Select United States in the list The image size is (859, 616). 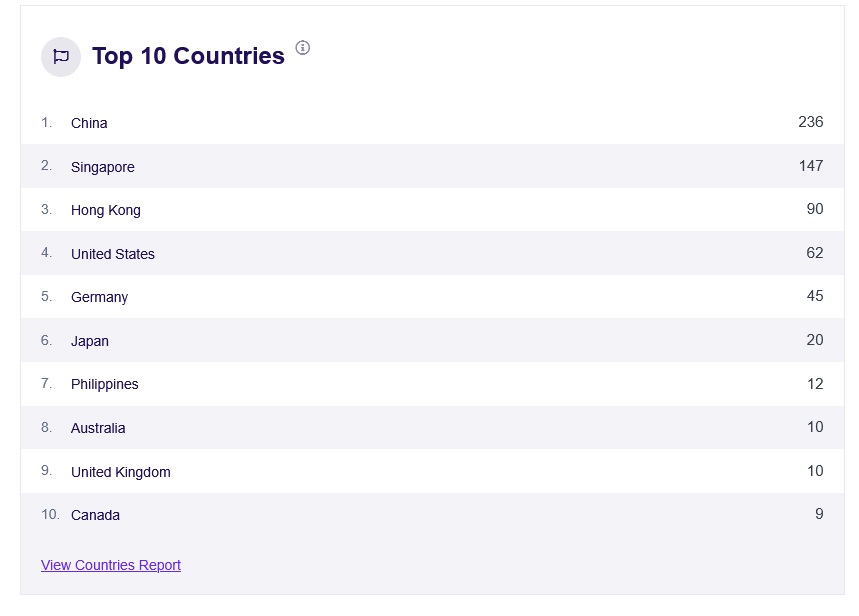[113, 254]
